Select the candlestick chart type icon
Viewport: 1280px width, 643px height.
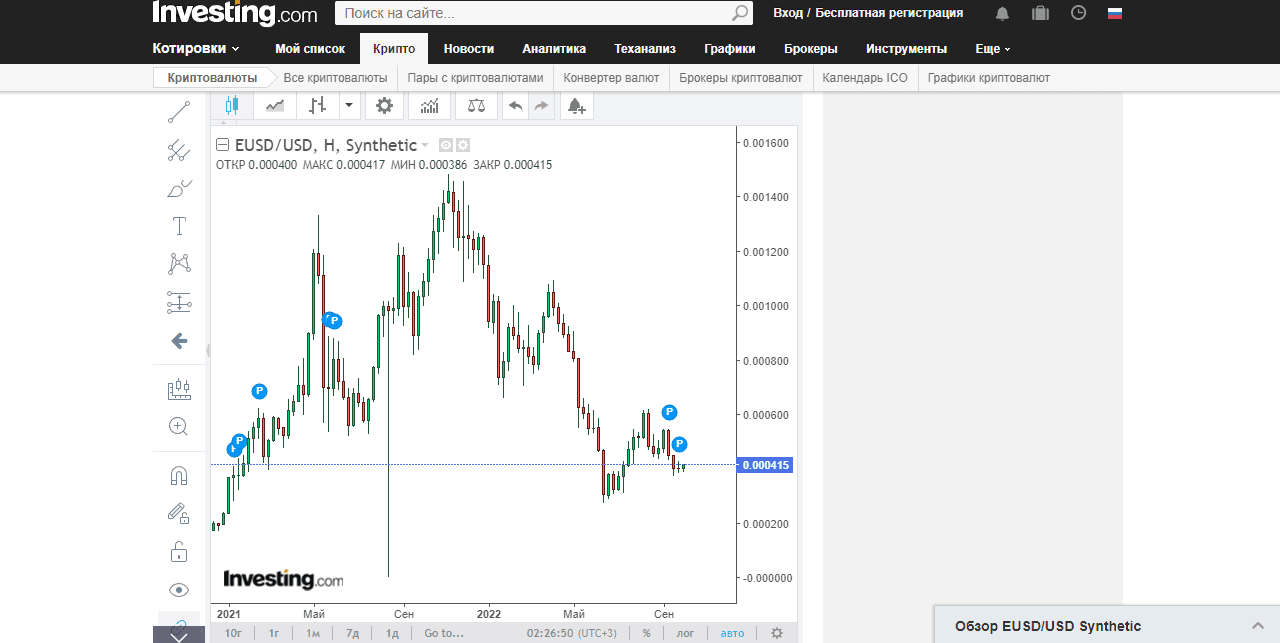[232, 105]
